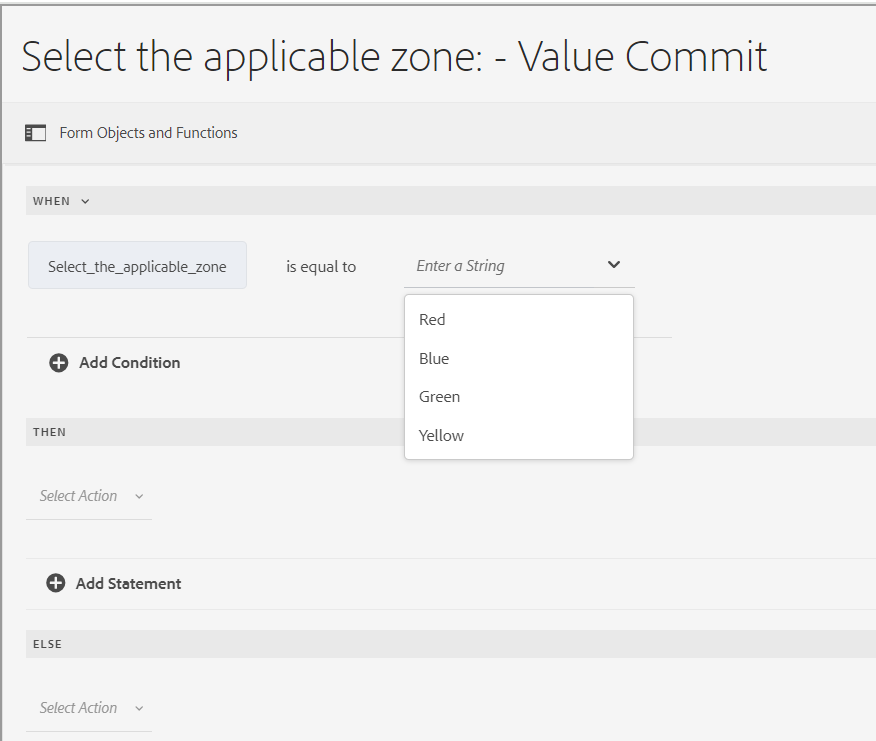This screenshot has width=876, height=741.
Task: Change the 'is equal to' operator
Action: (321, 267)
